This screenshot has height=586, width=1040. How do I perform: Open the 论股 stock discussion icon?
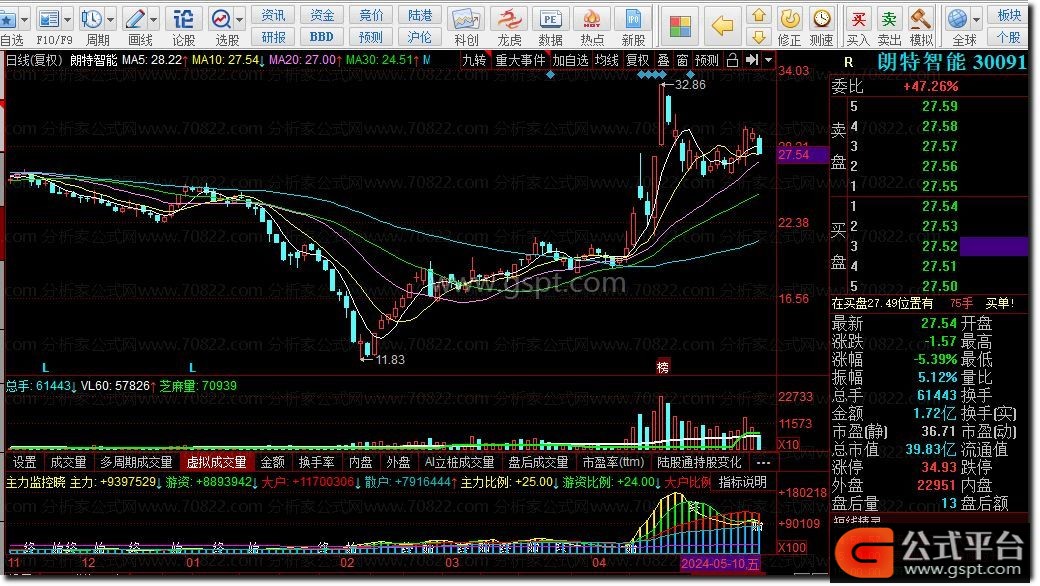point(183,19)
